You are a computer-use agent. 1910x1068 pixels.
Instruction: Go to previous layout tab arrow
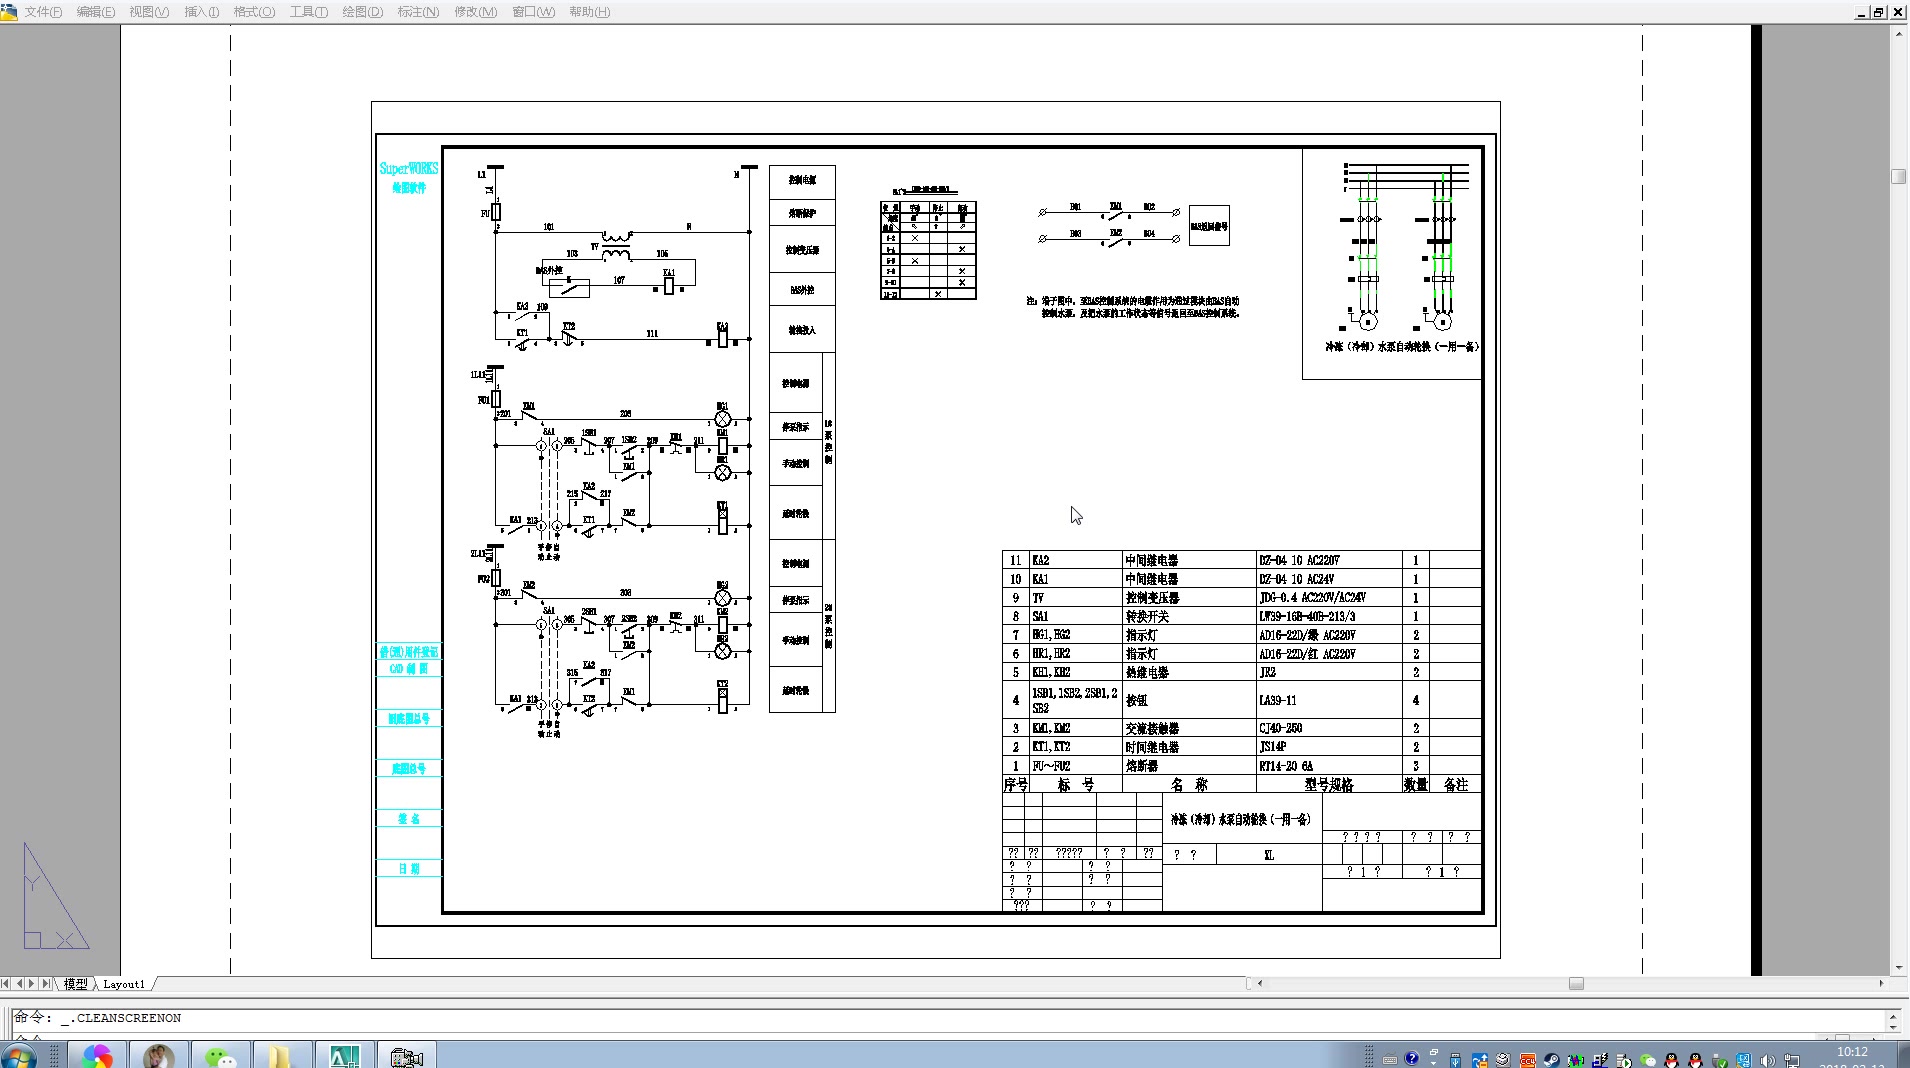pos(19,984)
